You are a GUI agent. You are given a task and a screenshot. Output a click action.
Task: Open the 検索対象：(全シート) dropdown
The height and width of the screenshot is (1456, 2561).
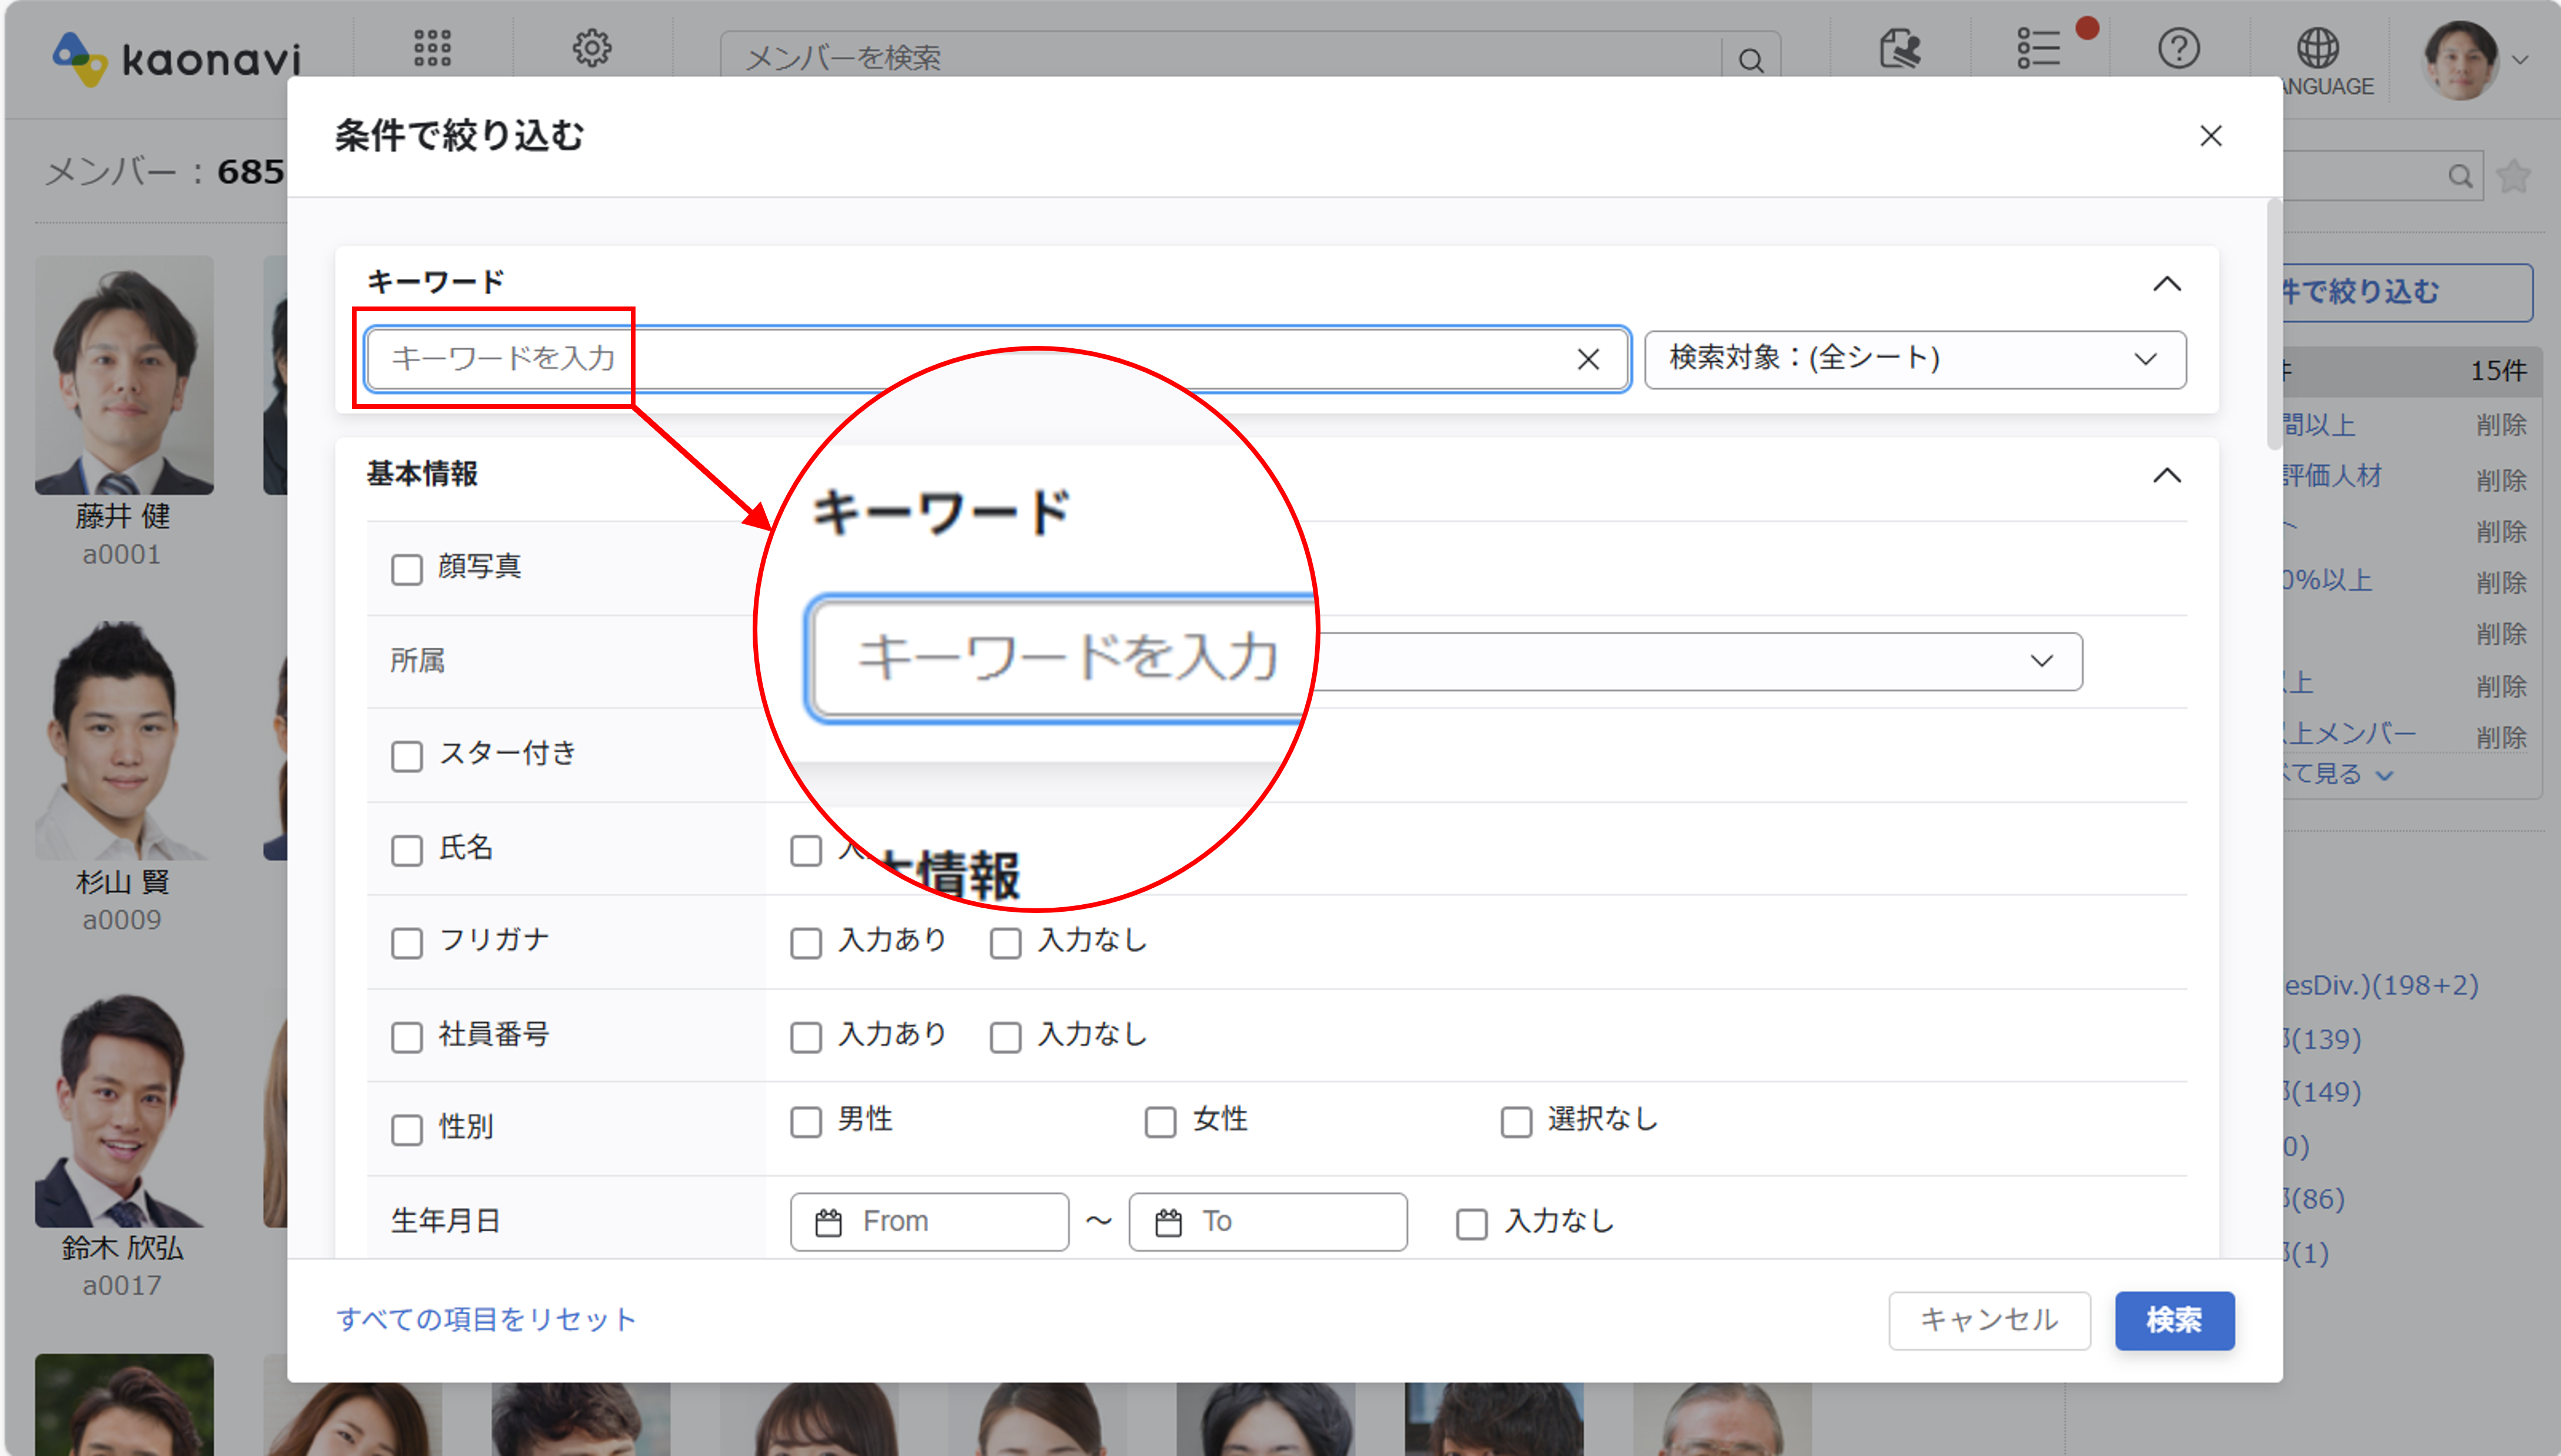(1914, 359)
